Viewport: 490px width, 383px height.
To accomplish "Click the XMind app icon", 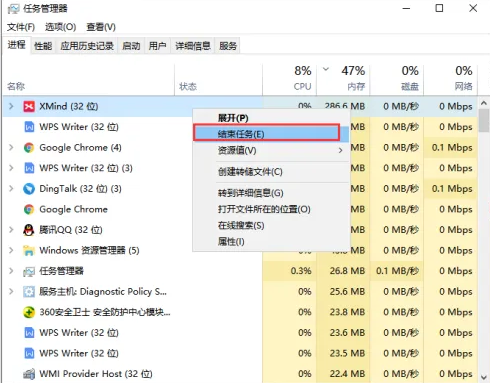I will (29, 106).
